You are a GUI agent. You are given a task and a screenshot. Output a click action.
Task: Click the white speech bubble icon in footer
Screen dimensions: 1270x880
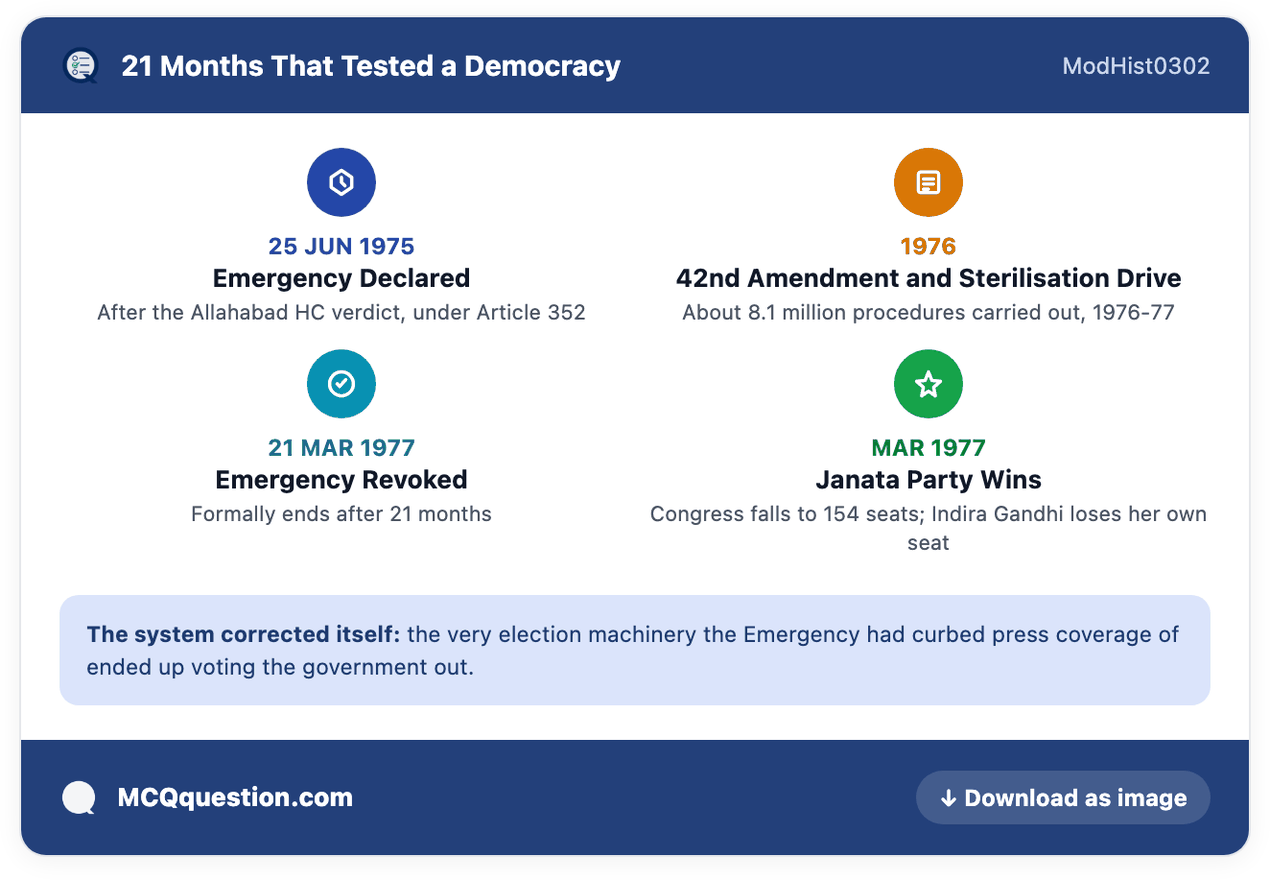[x=79, y=798]
